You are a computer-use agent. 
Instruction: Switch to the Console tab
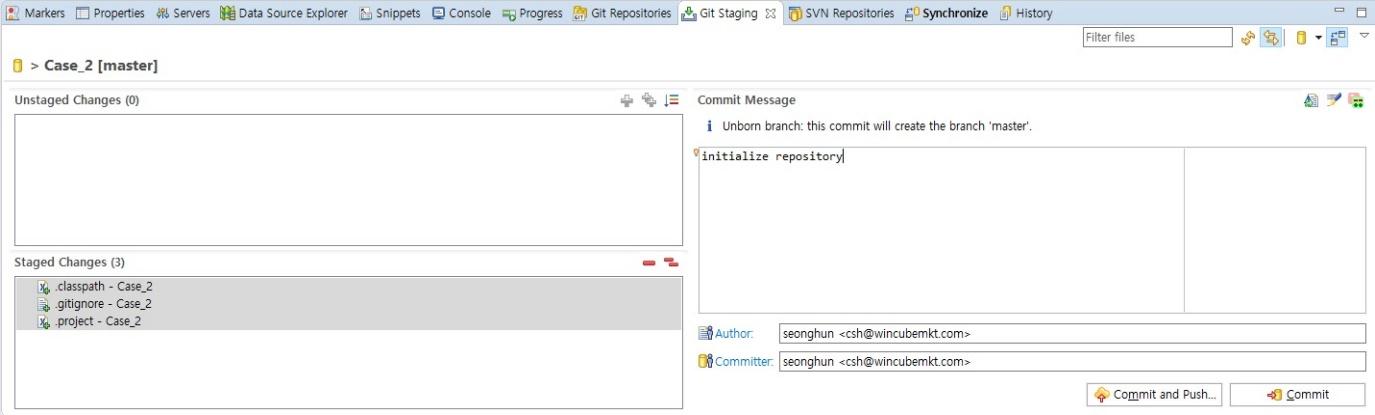click(x=461, y=13)
